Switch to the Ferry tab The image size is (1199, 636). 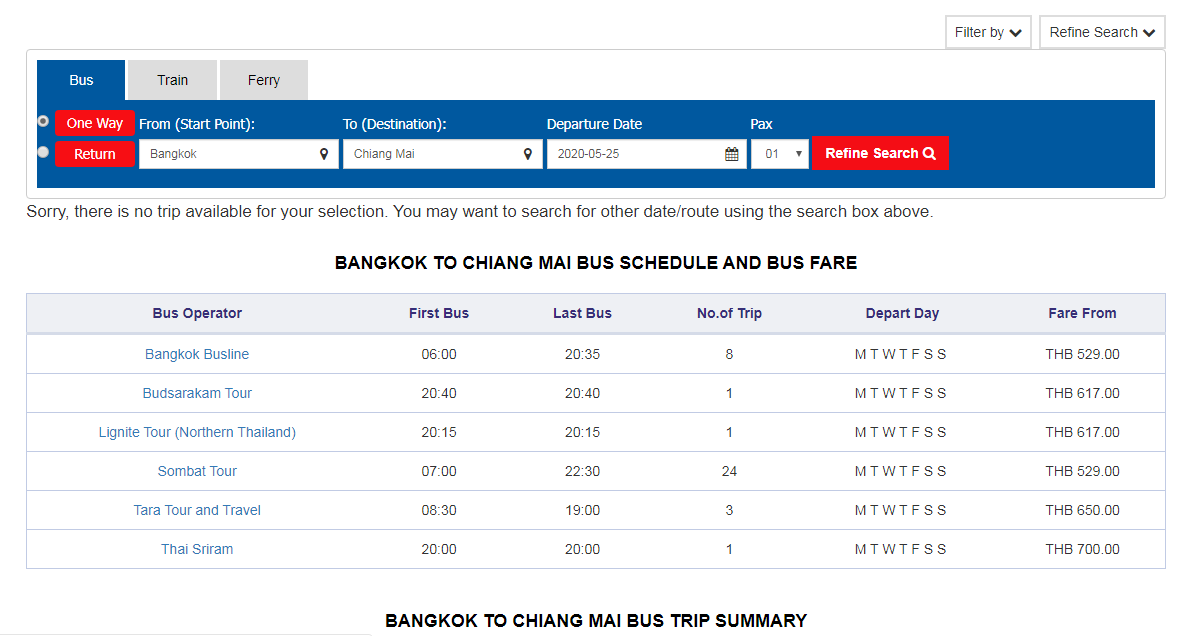coord(264,80)
